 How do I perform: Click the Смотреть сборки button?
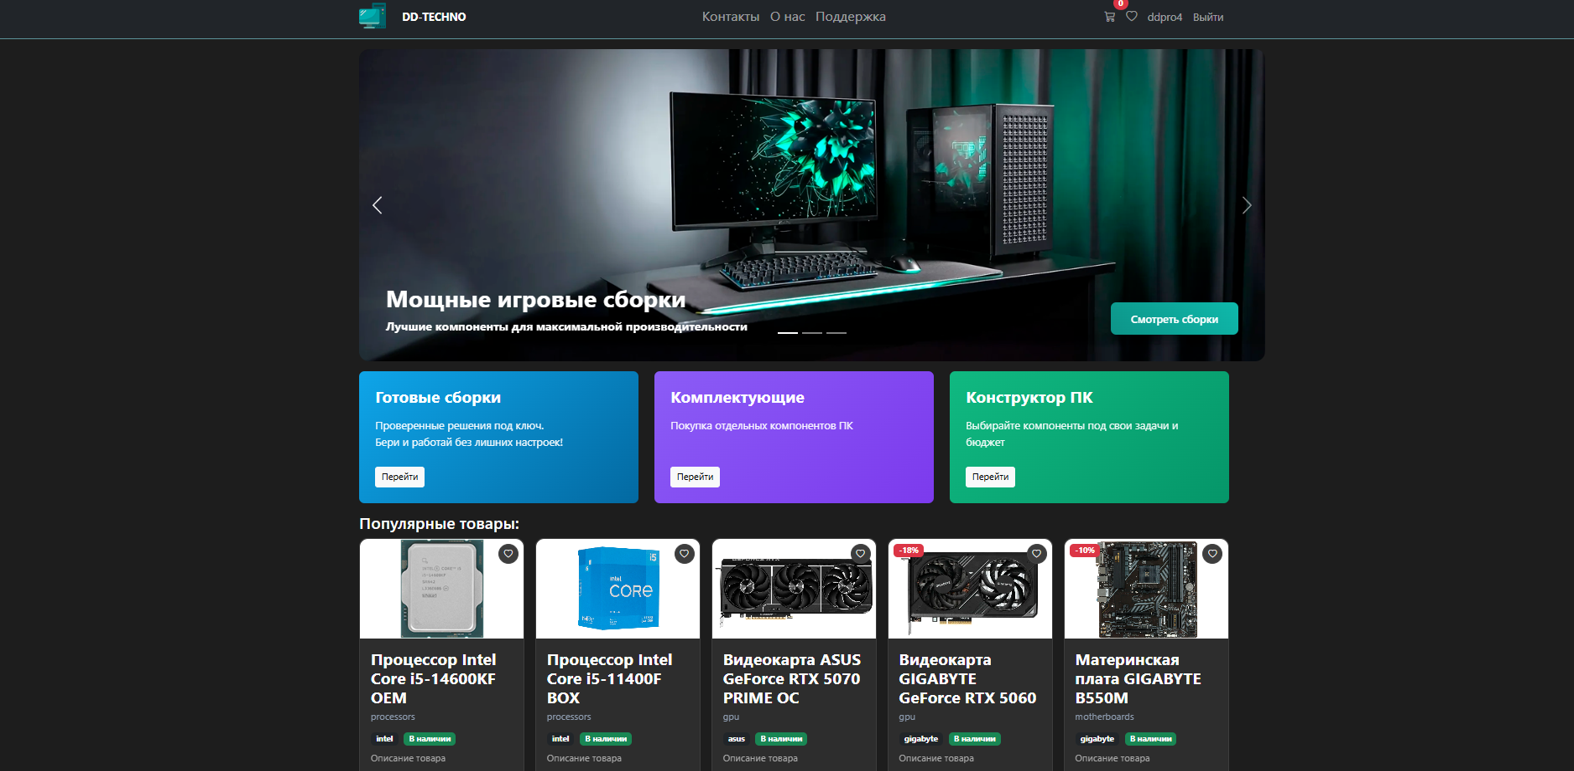click(x=1173, y=319)
